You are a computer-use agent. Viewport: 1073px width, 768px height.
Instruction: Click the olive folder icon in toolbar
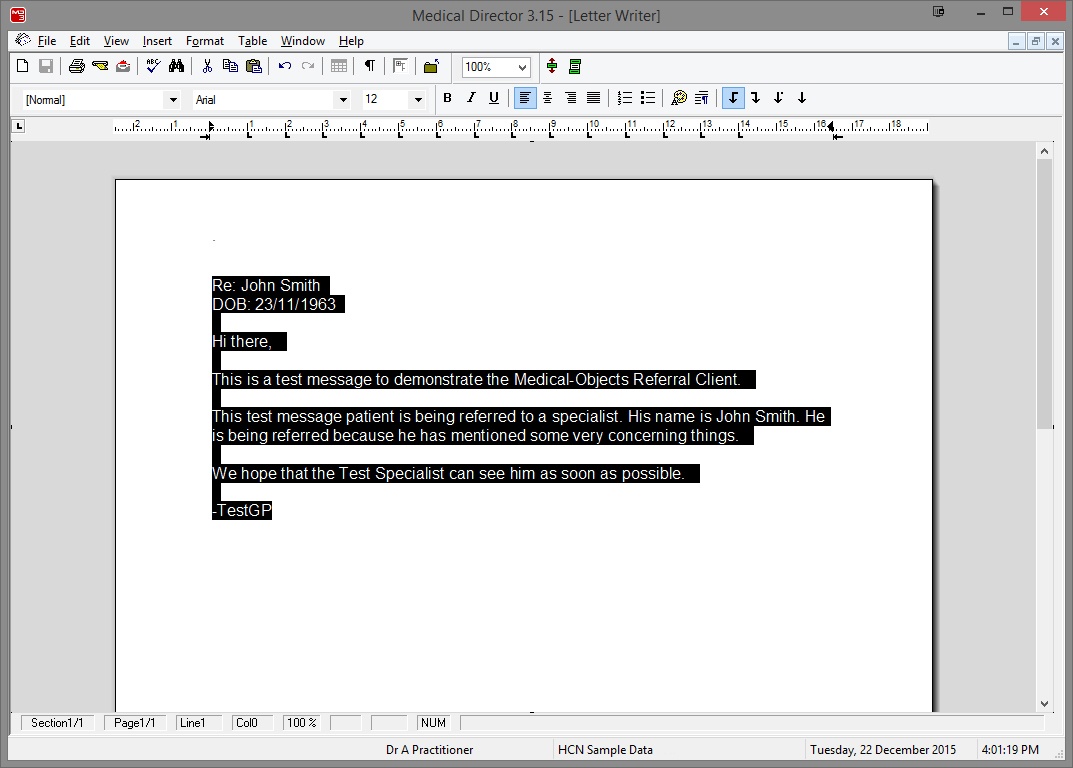pos(431,66)
